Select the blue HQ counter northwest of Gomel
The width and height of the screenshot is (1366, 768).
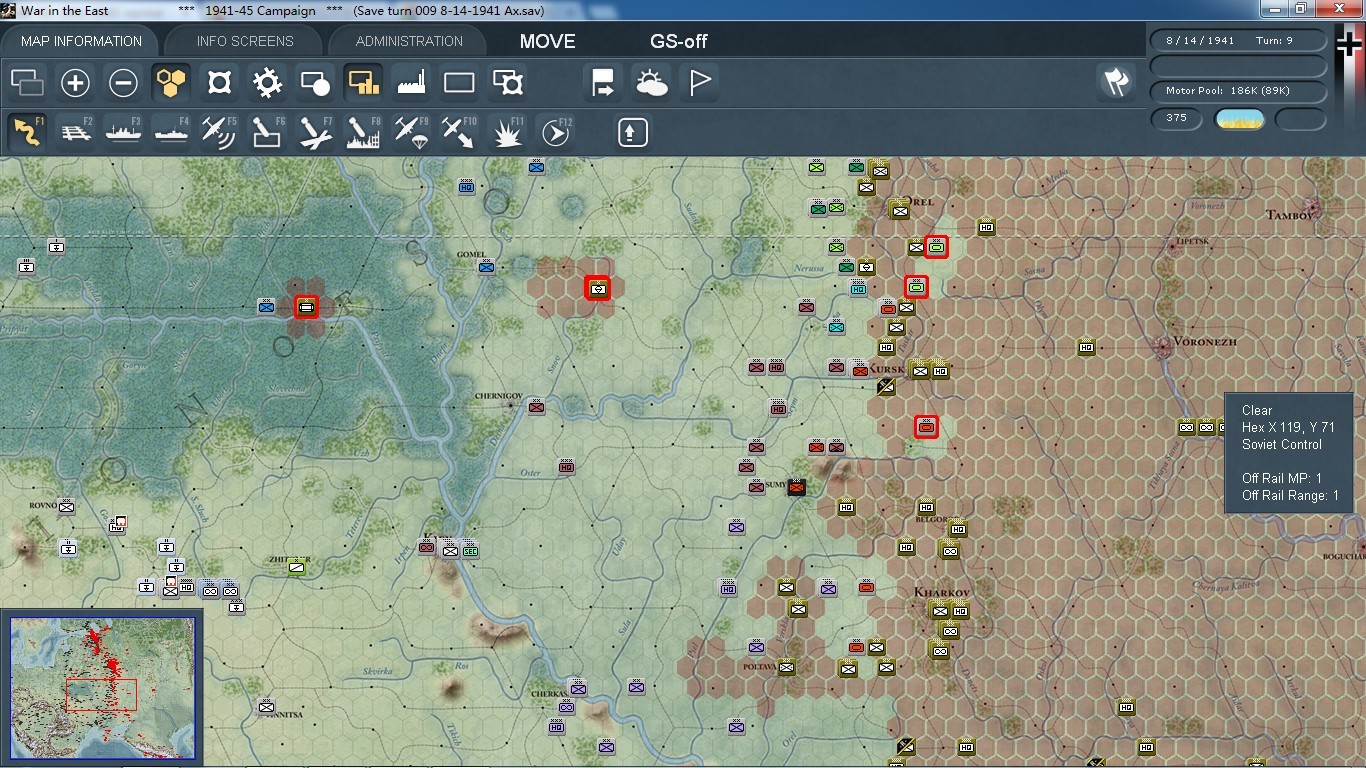click(x=466, y=186)
